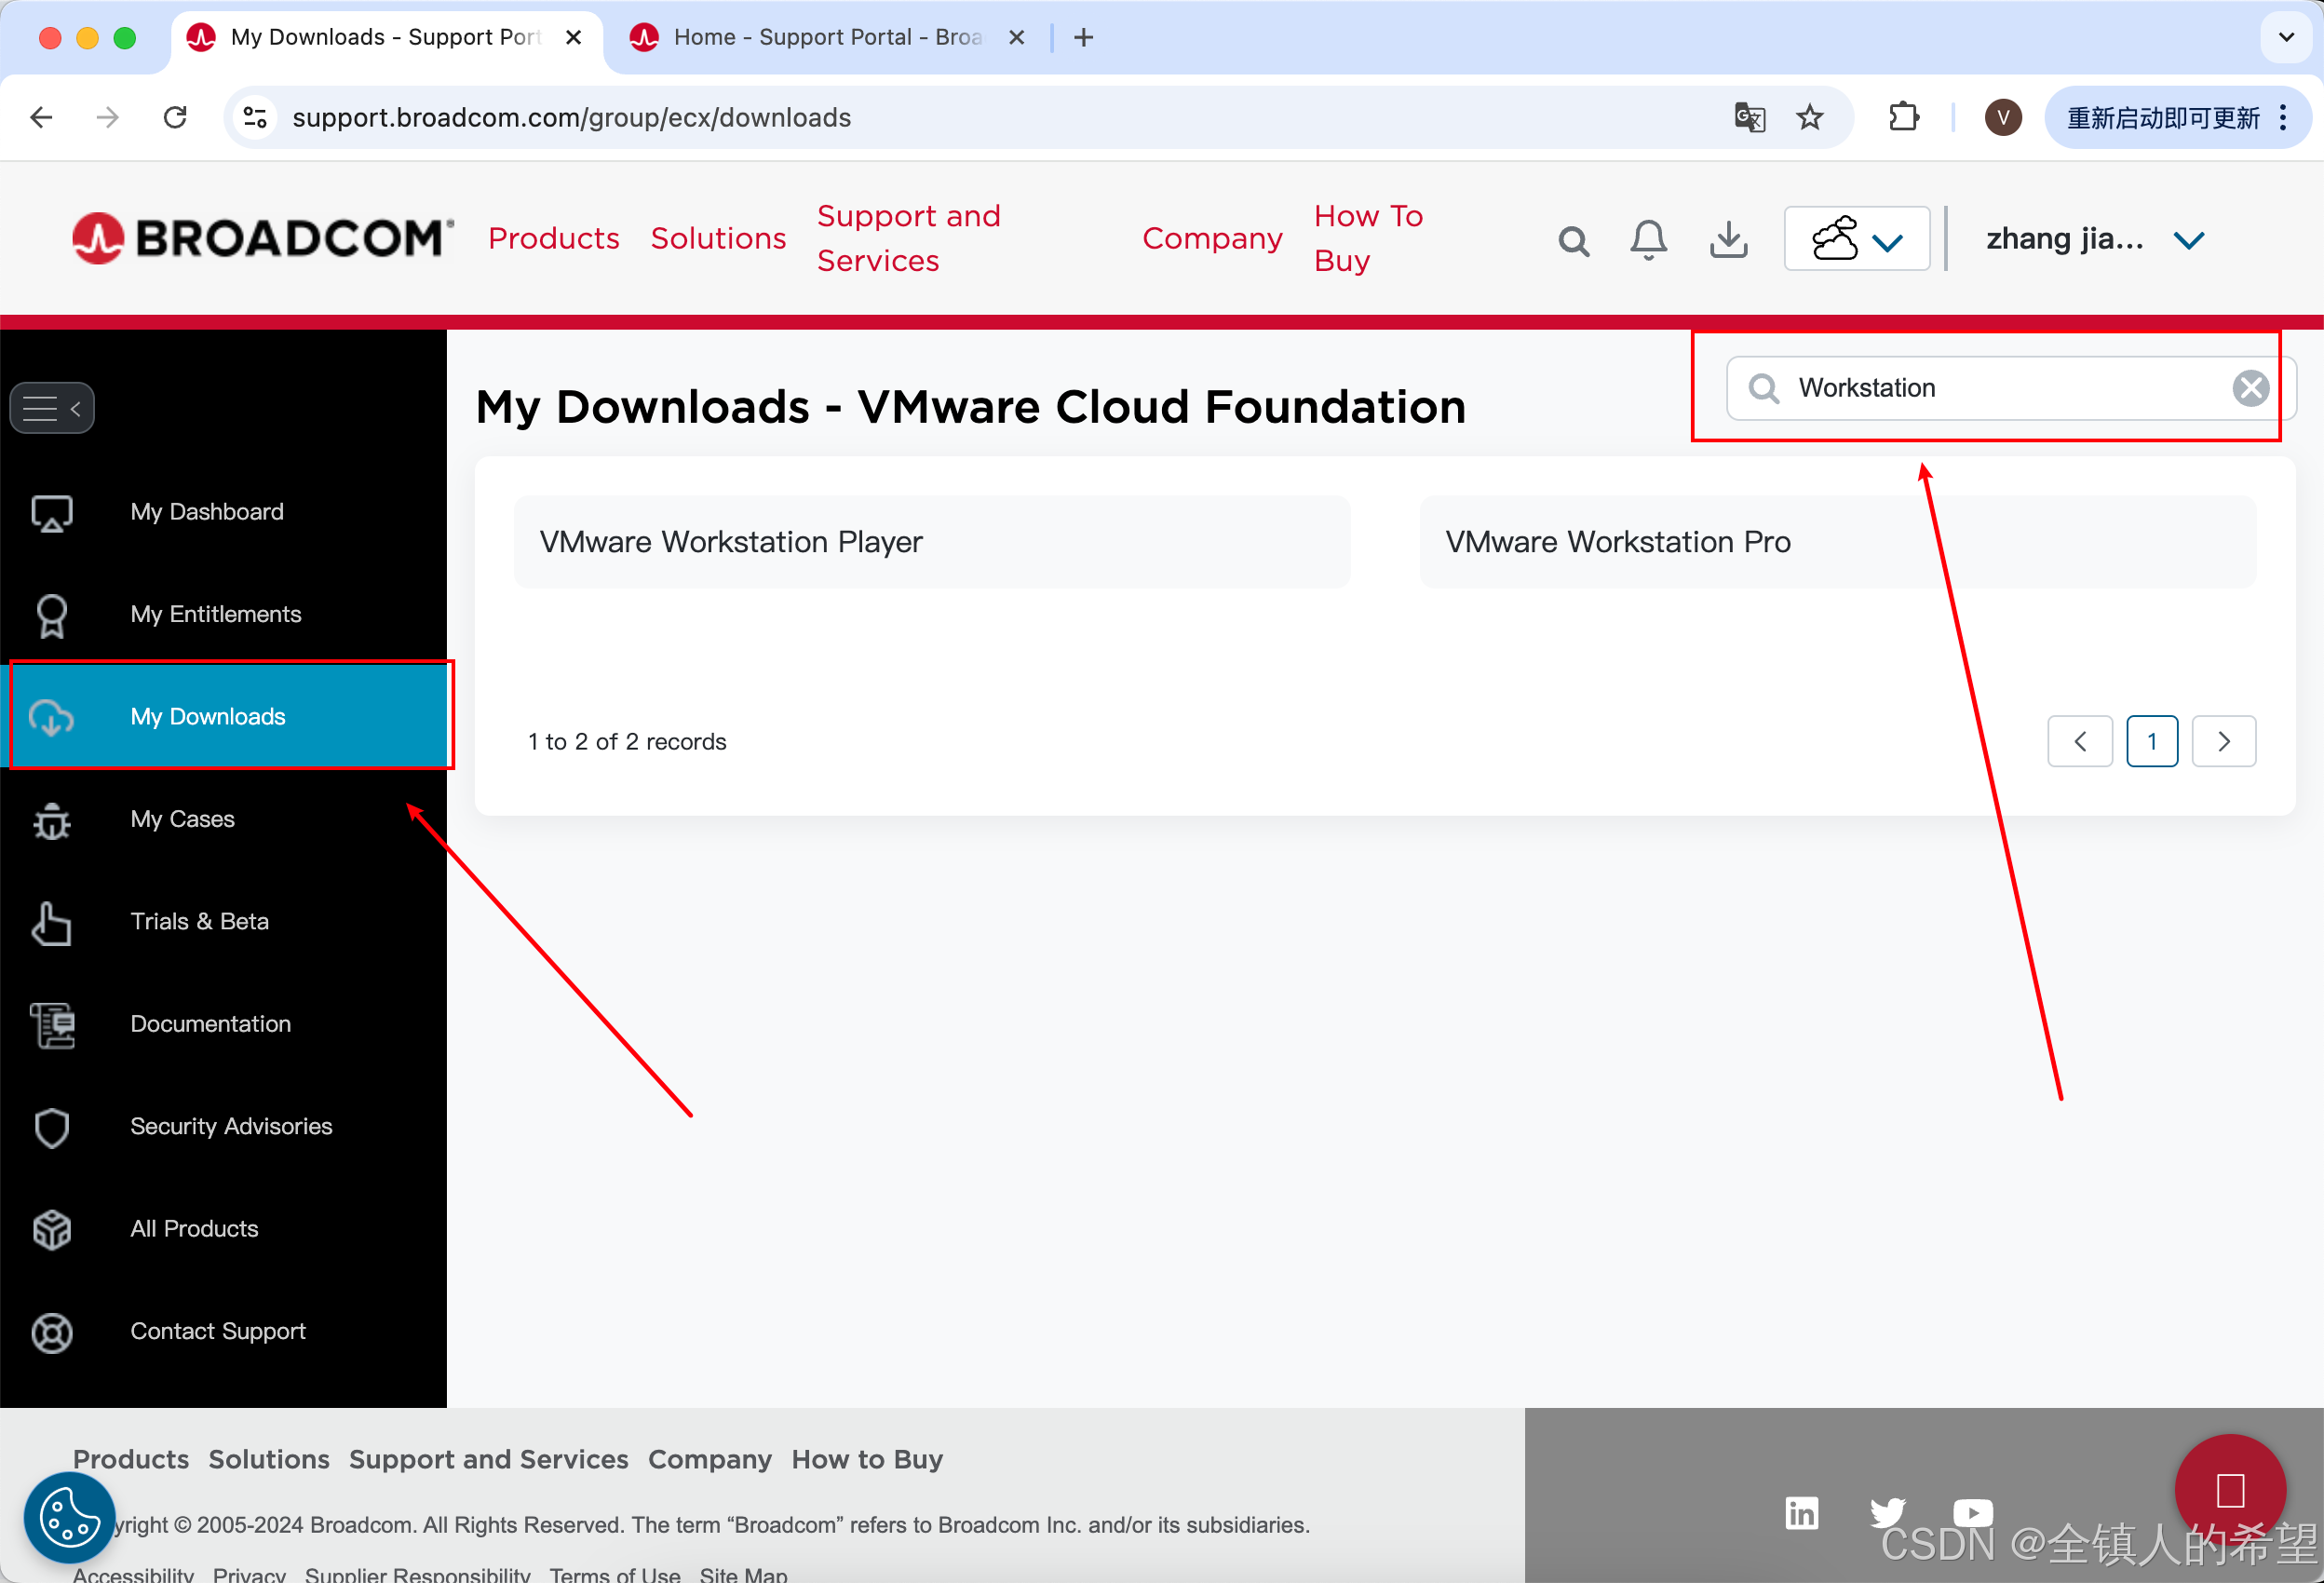
Task: Open My Dashboard from sidebar
Action: click(x=207, y=512)
